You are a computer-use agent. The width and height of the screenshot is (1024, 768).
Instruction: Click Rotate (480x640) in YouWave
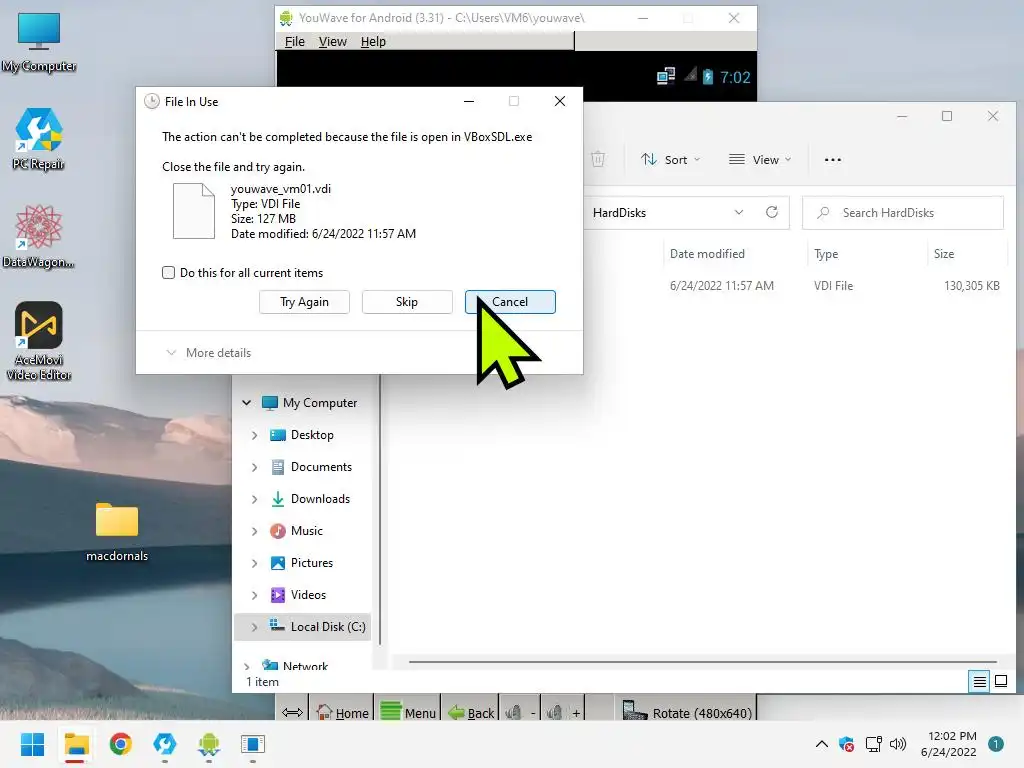[687, 712]
